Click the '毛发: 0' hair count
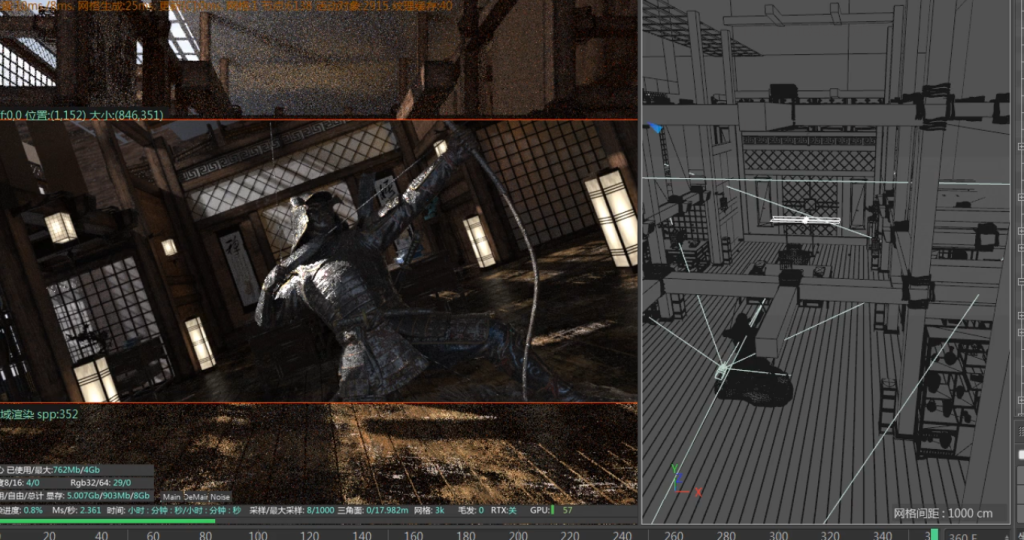 click(x=472, y=510)
